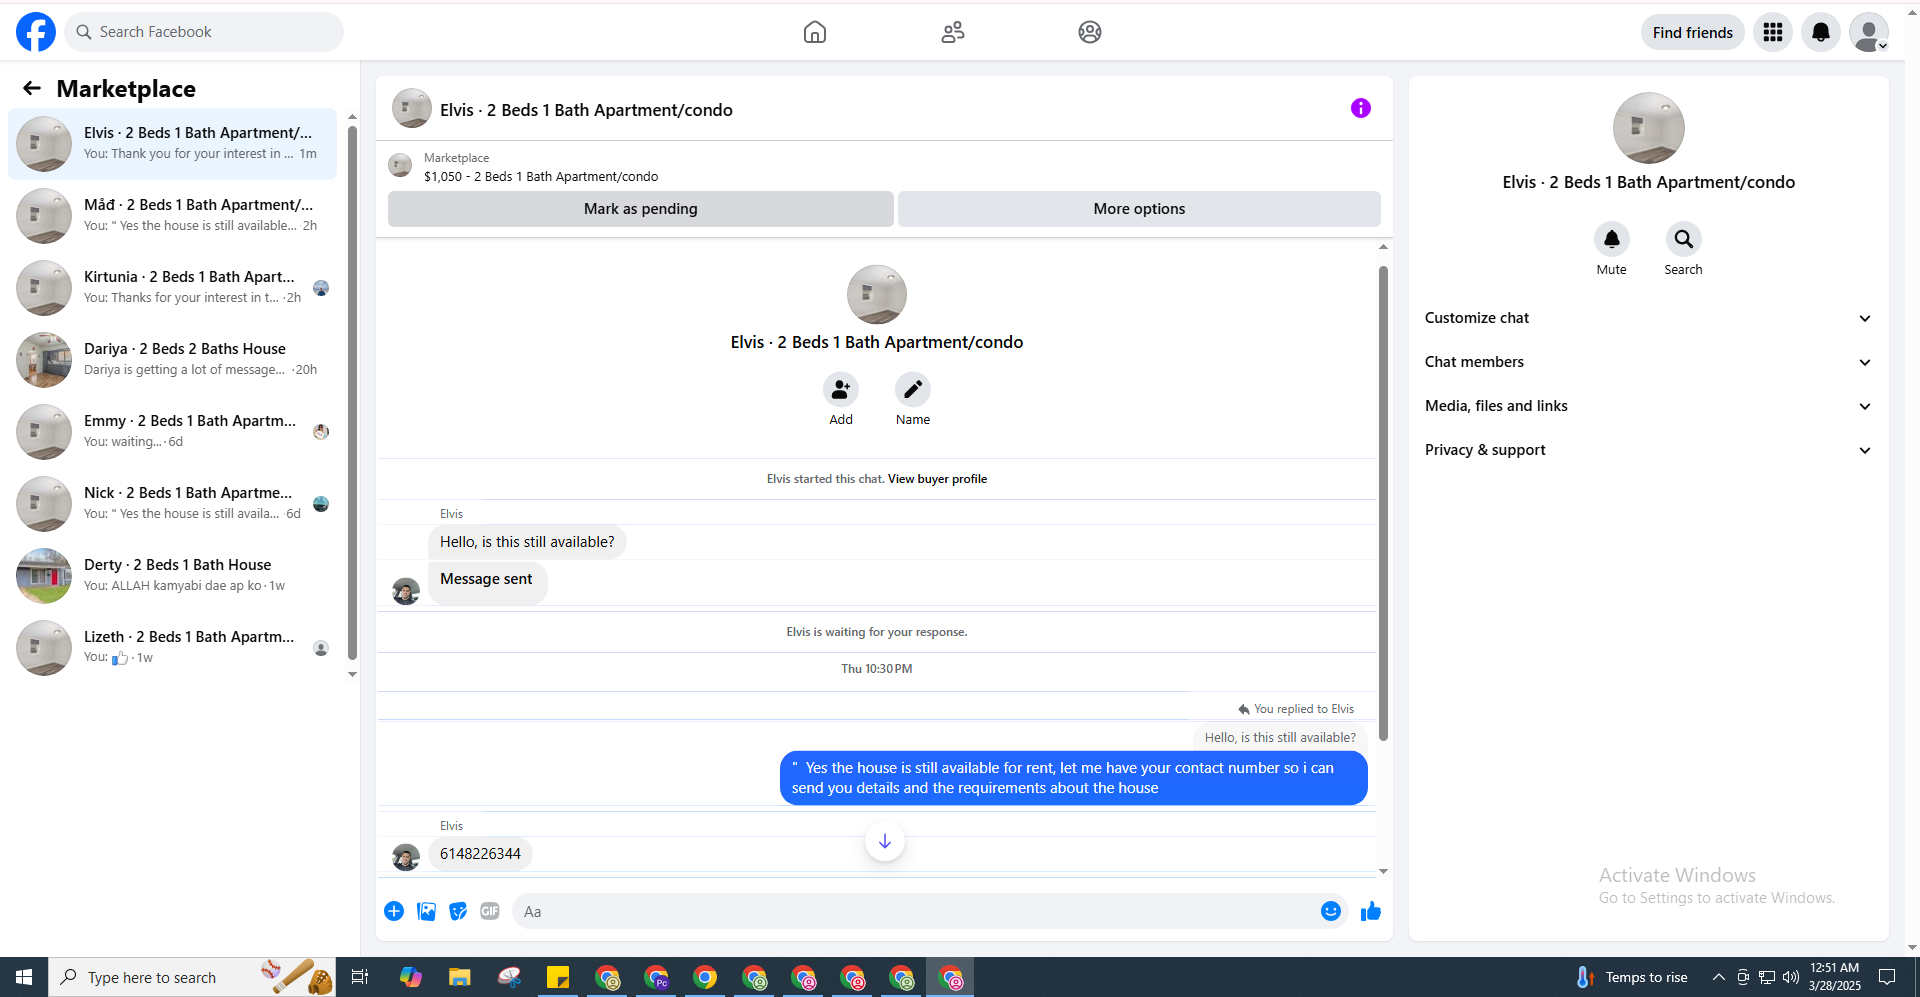Open the Nick conversation
This screenshot has width=1920, height=997.
coord(172,504)
